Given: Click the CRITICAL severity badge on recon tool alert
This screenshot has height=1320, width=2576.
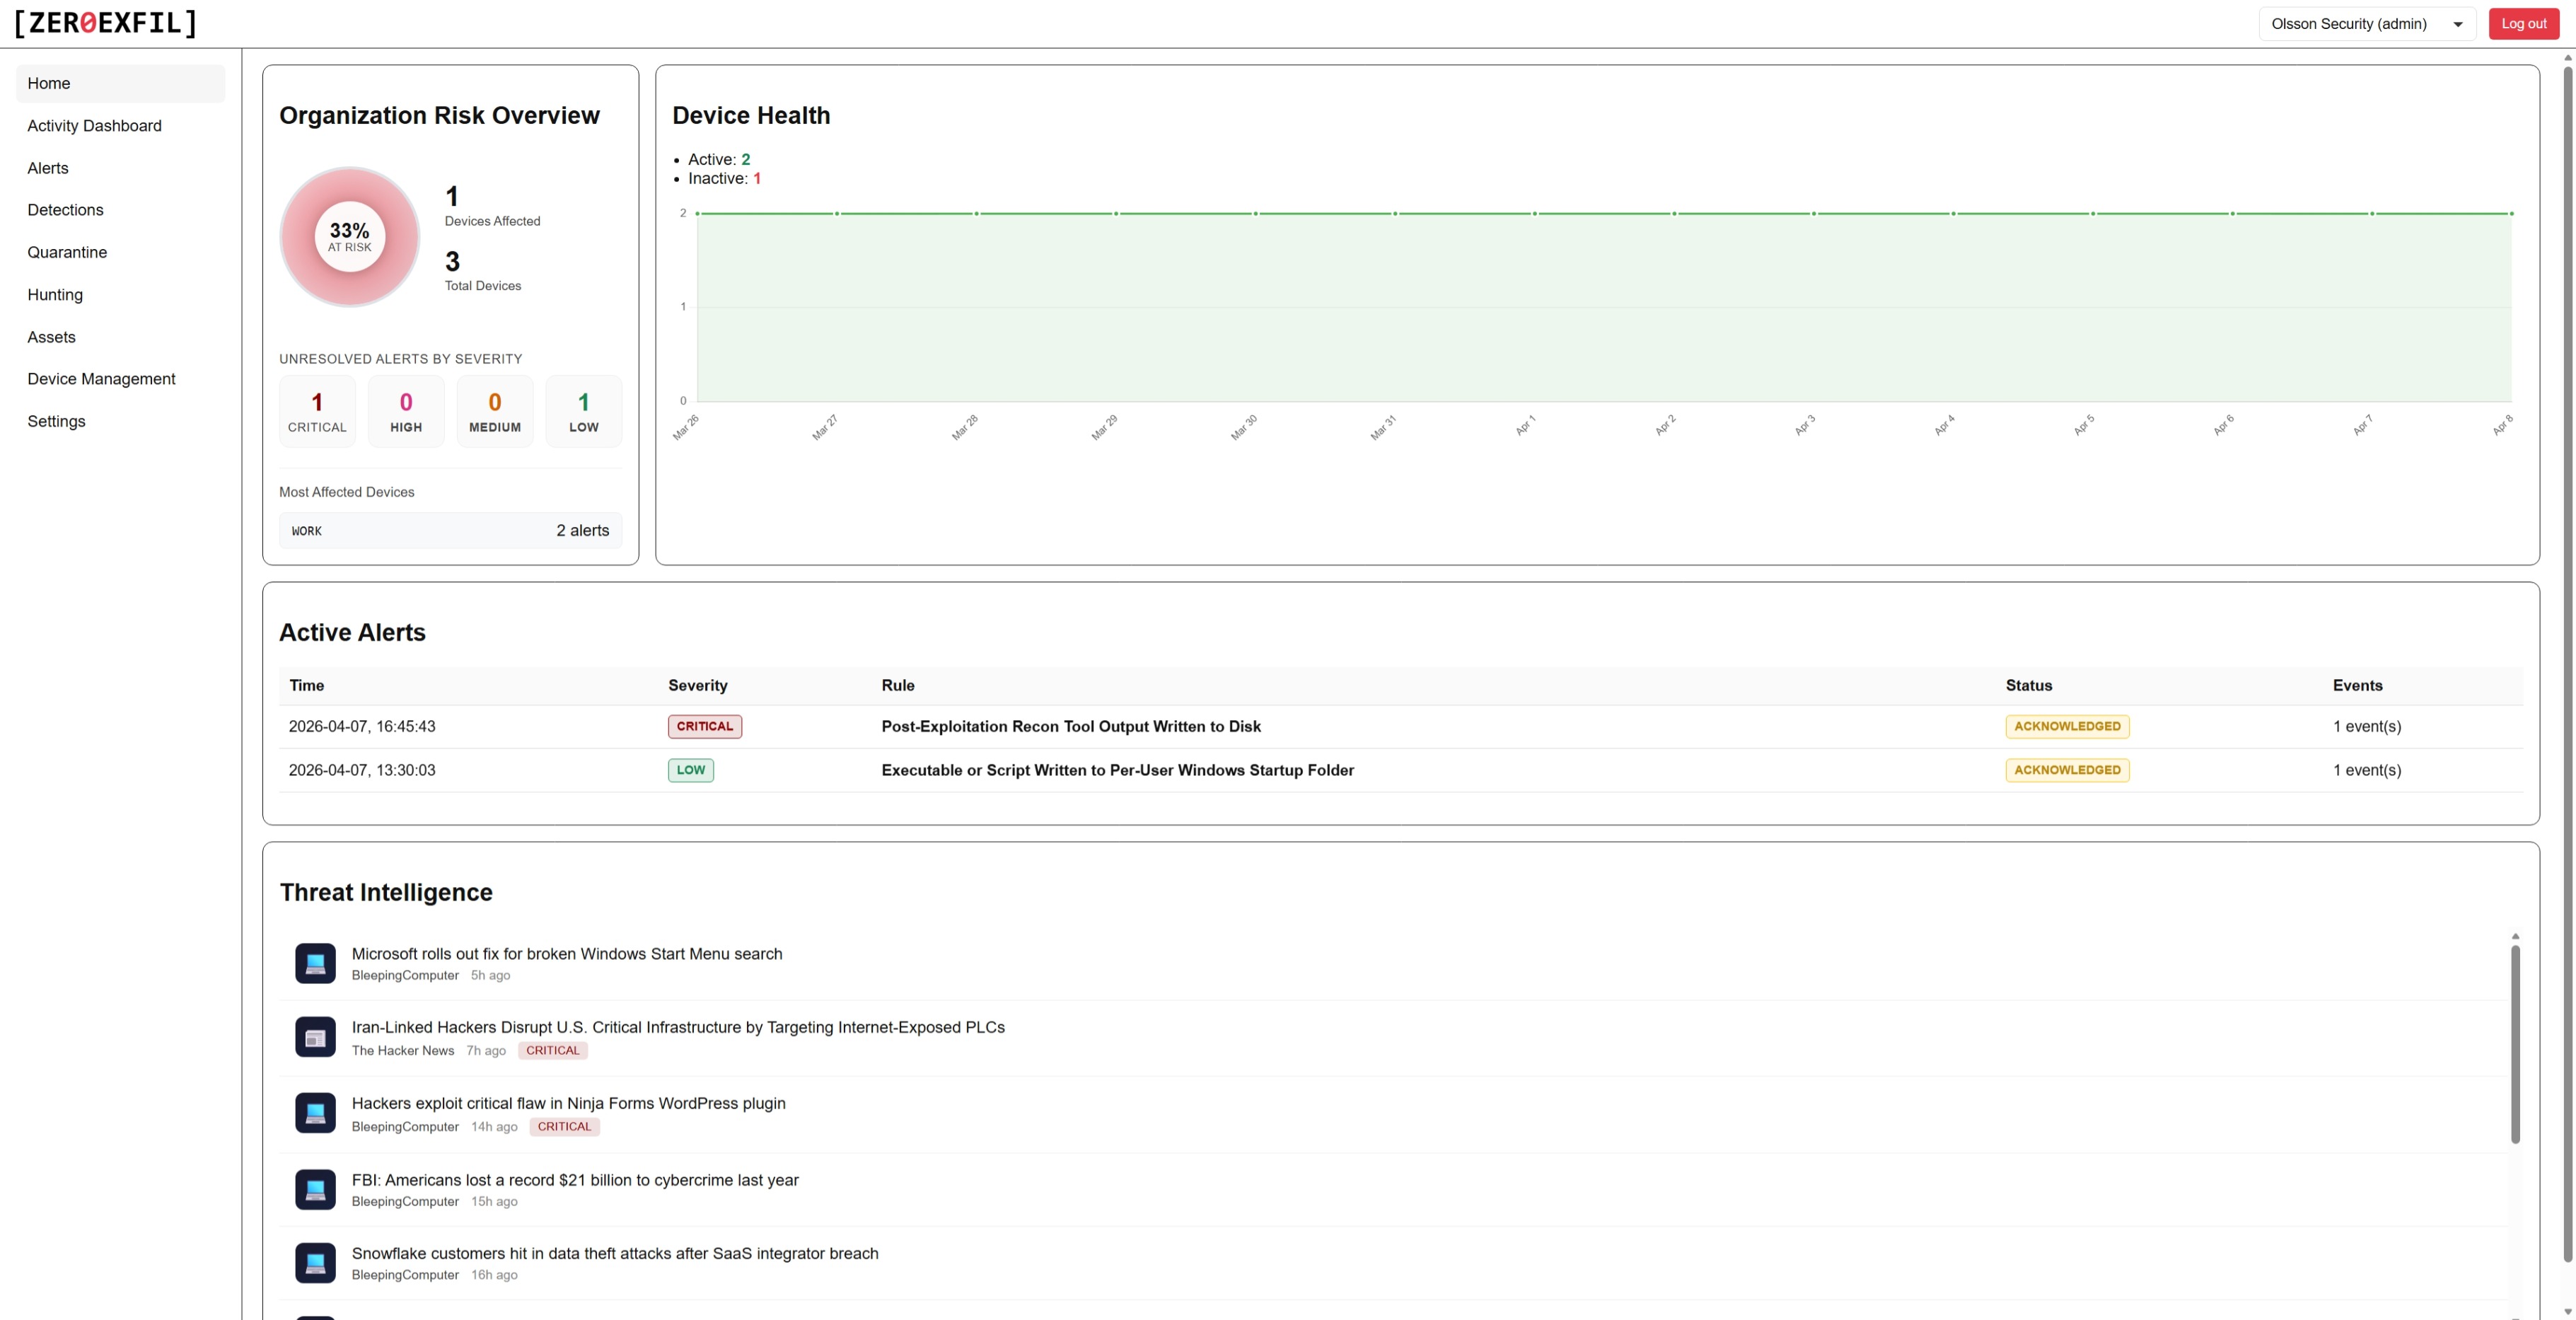Looking at the screenshot, I should click(x=704, y=726).
